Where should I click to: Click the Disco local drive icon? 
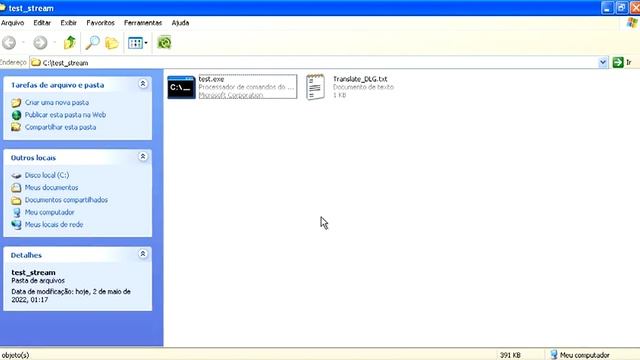pyautogui.click(x=16, y=176)
